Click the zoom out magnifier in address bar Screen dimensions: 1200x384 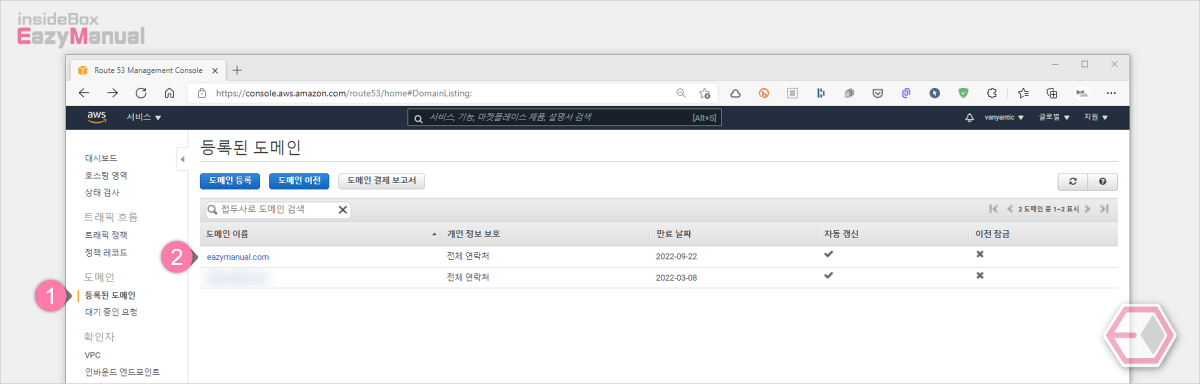point(681,92)
